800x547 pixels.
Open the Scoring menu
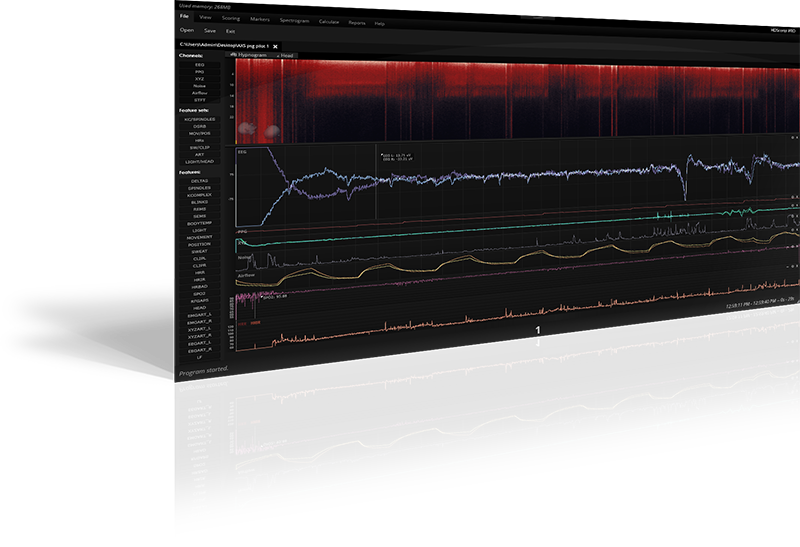coord(231,19)
